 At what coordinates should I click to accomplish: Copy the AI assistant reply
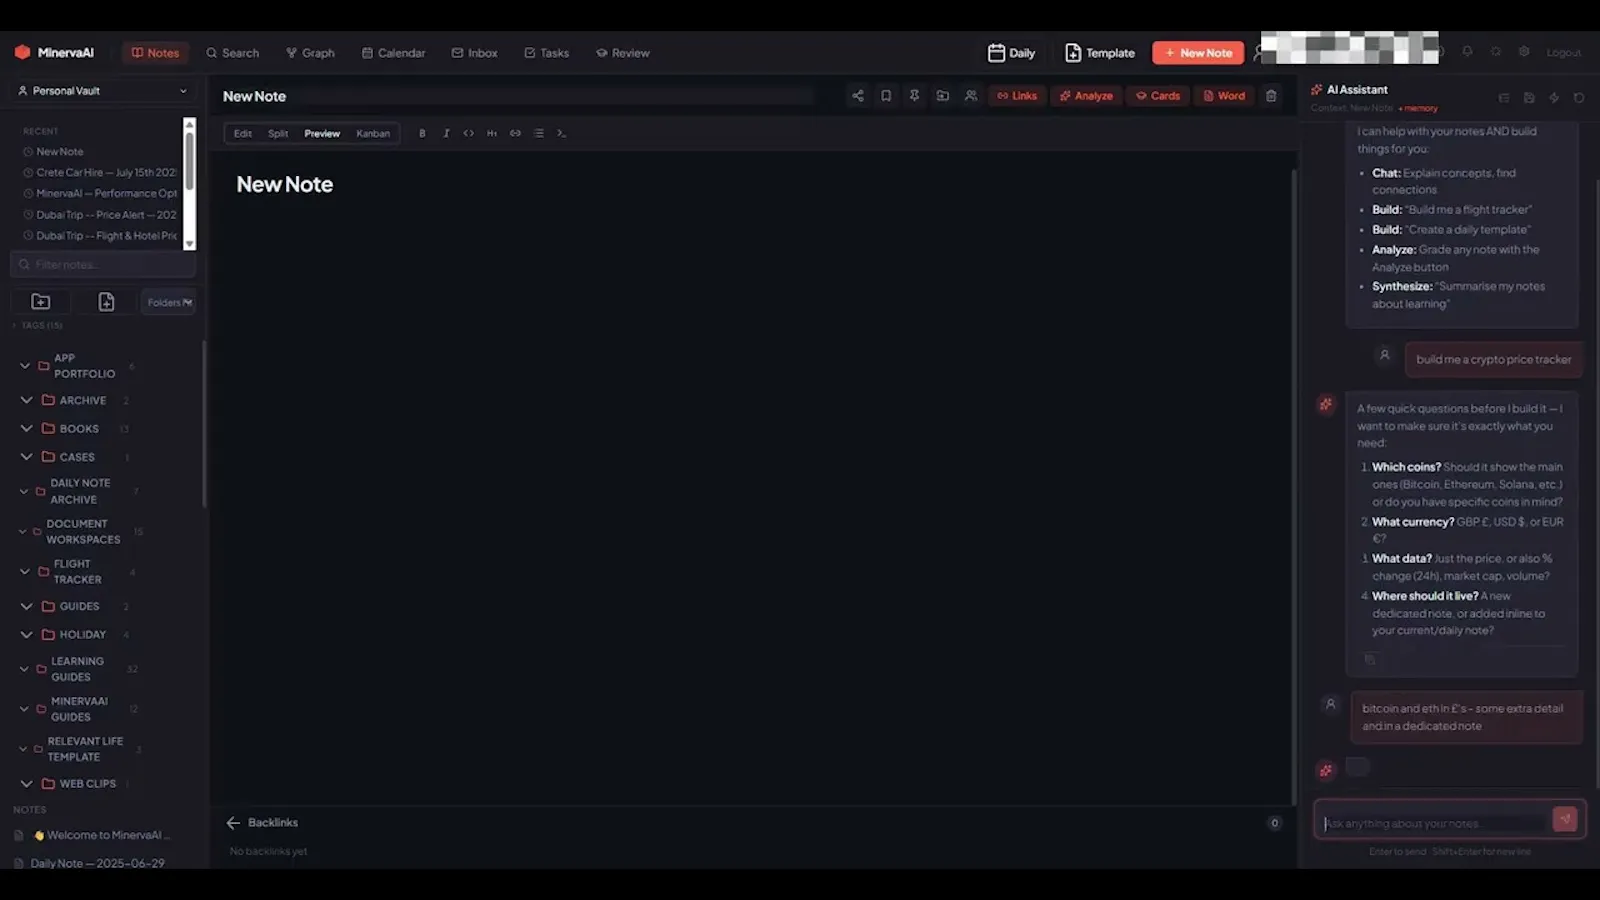(x=1370, y=659)
